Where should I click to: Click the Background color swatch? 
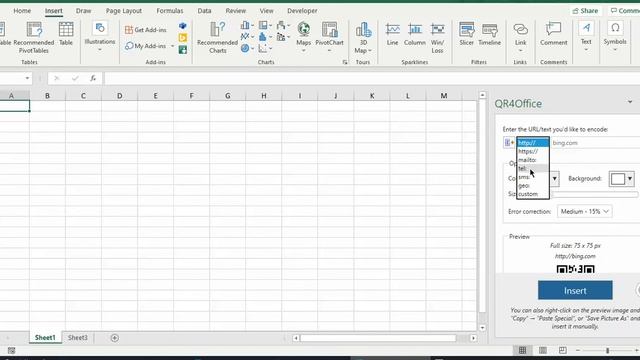(x=618, y=179)
